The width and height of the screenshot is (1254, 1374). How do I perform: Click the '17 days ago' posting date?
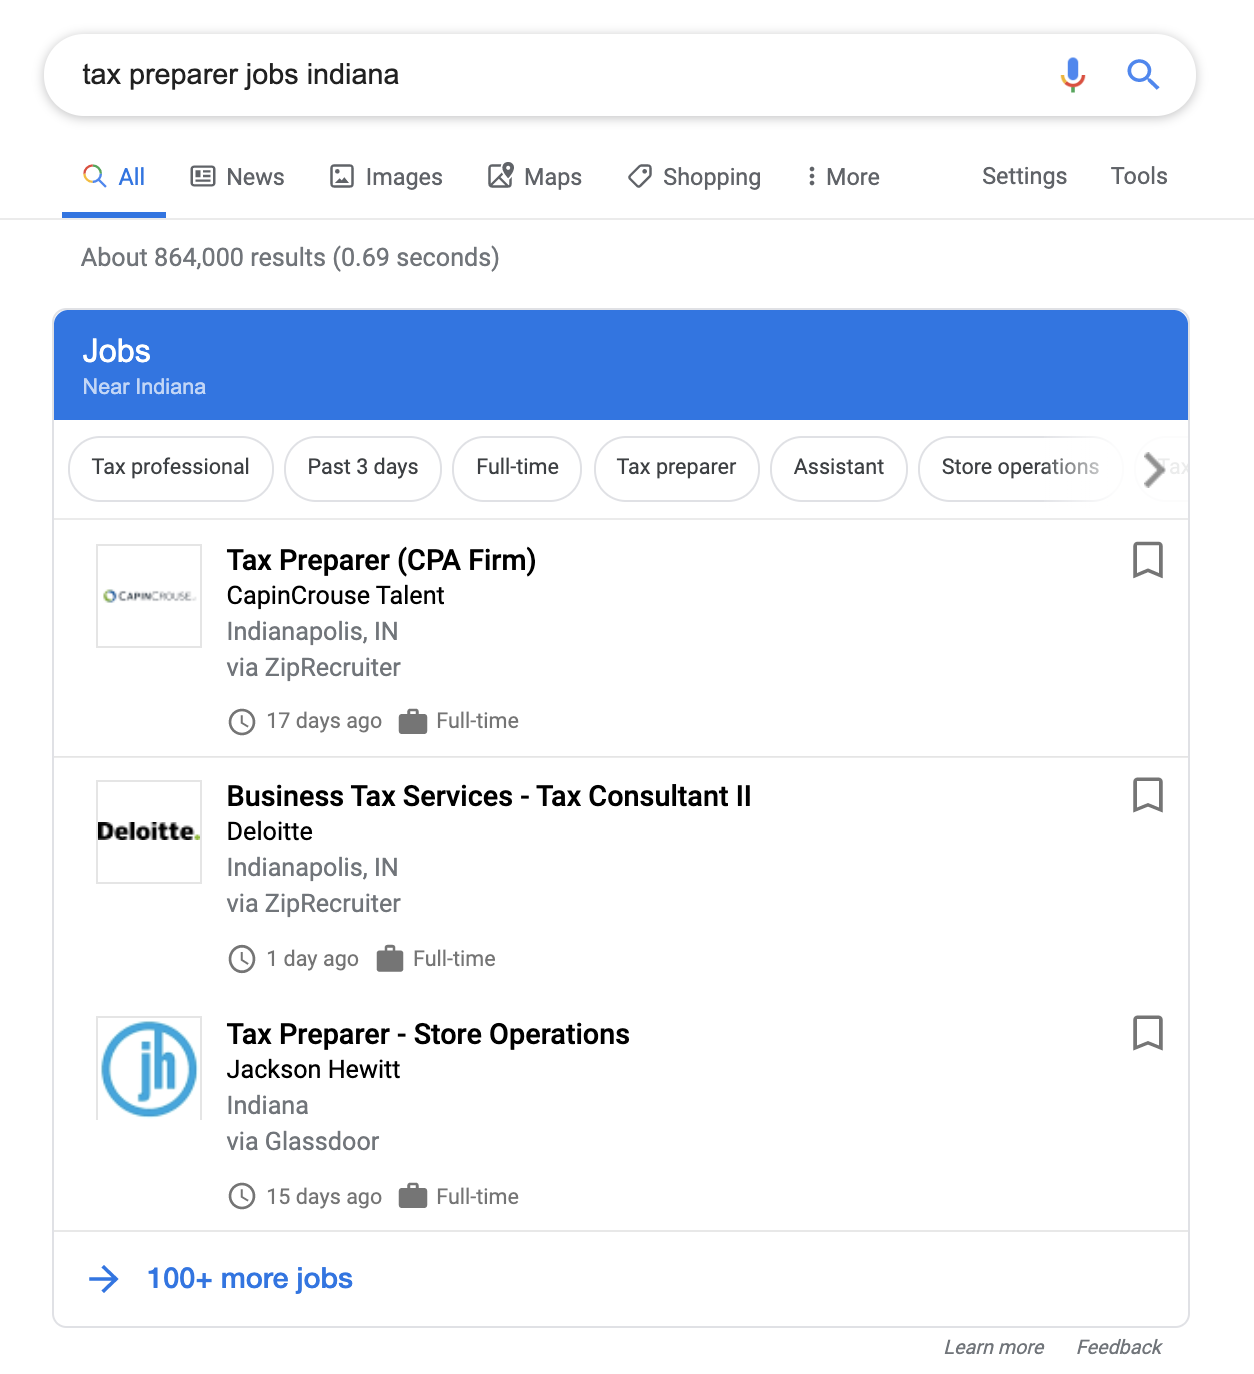[324, 721]
